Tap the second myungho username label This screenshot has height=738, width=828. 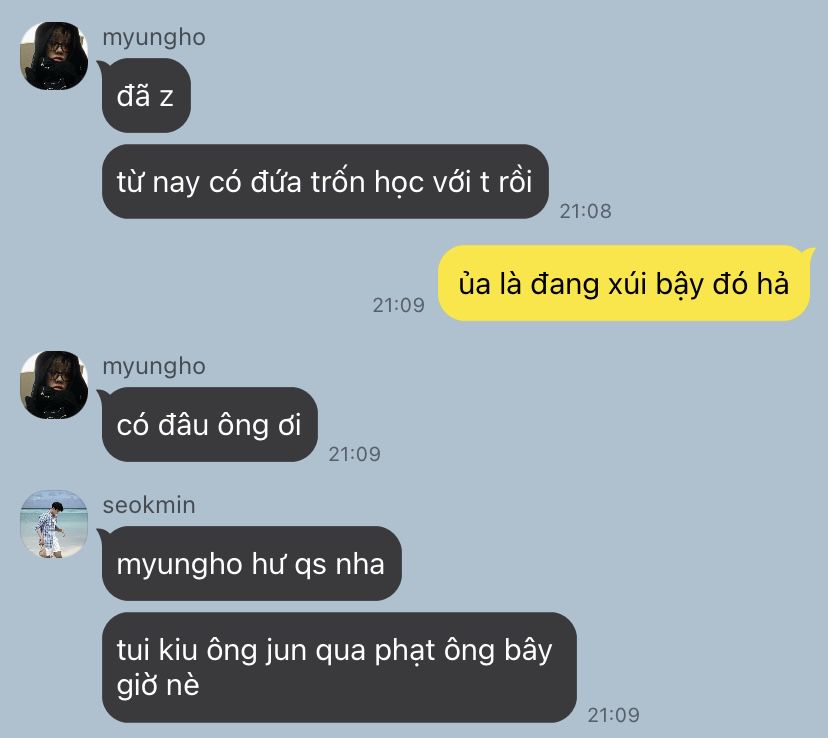pyautogui.click(x=154, y=366)
